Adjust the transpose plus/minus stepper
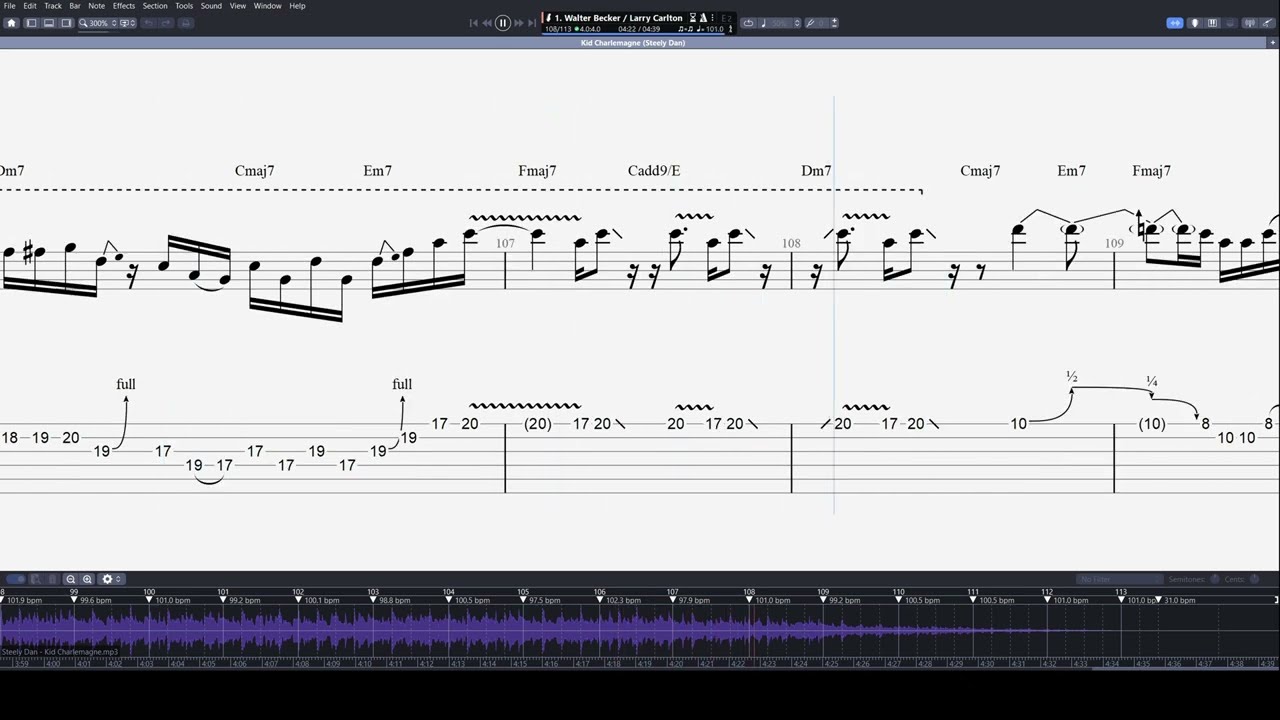 click(834, 23)
